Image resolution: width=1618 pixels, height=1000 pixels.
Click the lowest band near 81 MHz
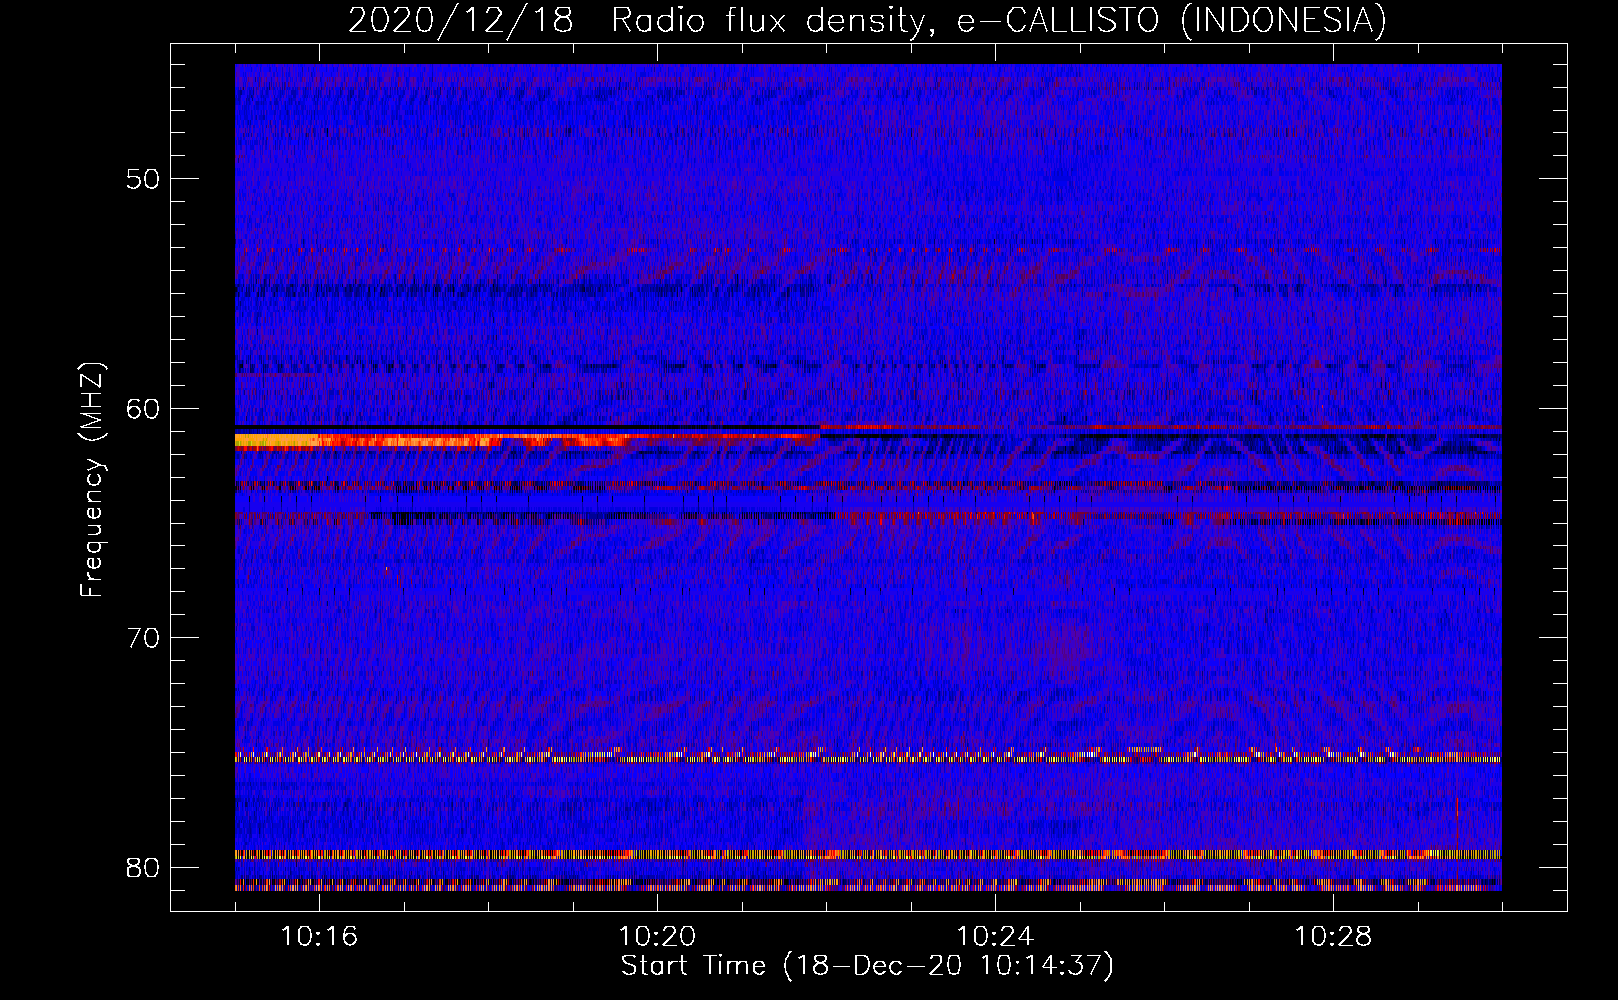point(867,885)
